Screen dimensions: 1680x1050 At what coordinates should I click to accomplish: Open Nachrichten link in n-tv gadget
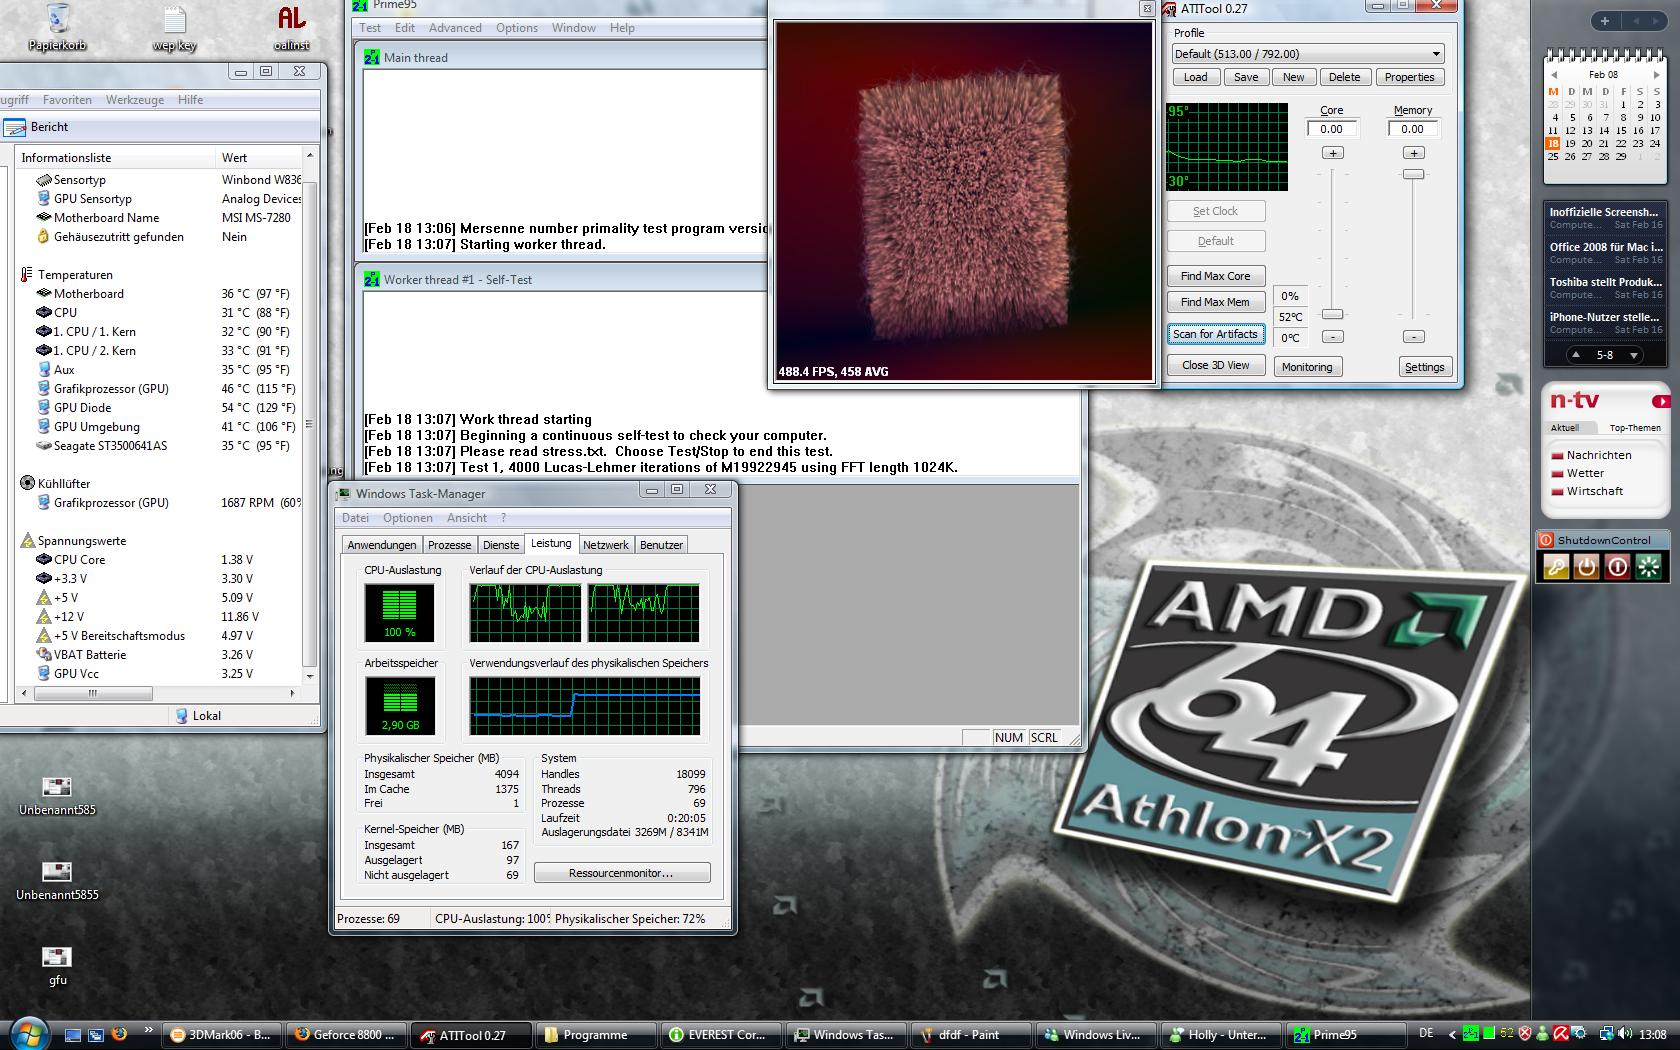pos(1599,455)
